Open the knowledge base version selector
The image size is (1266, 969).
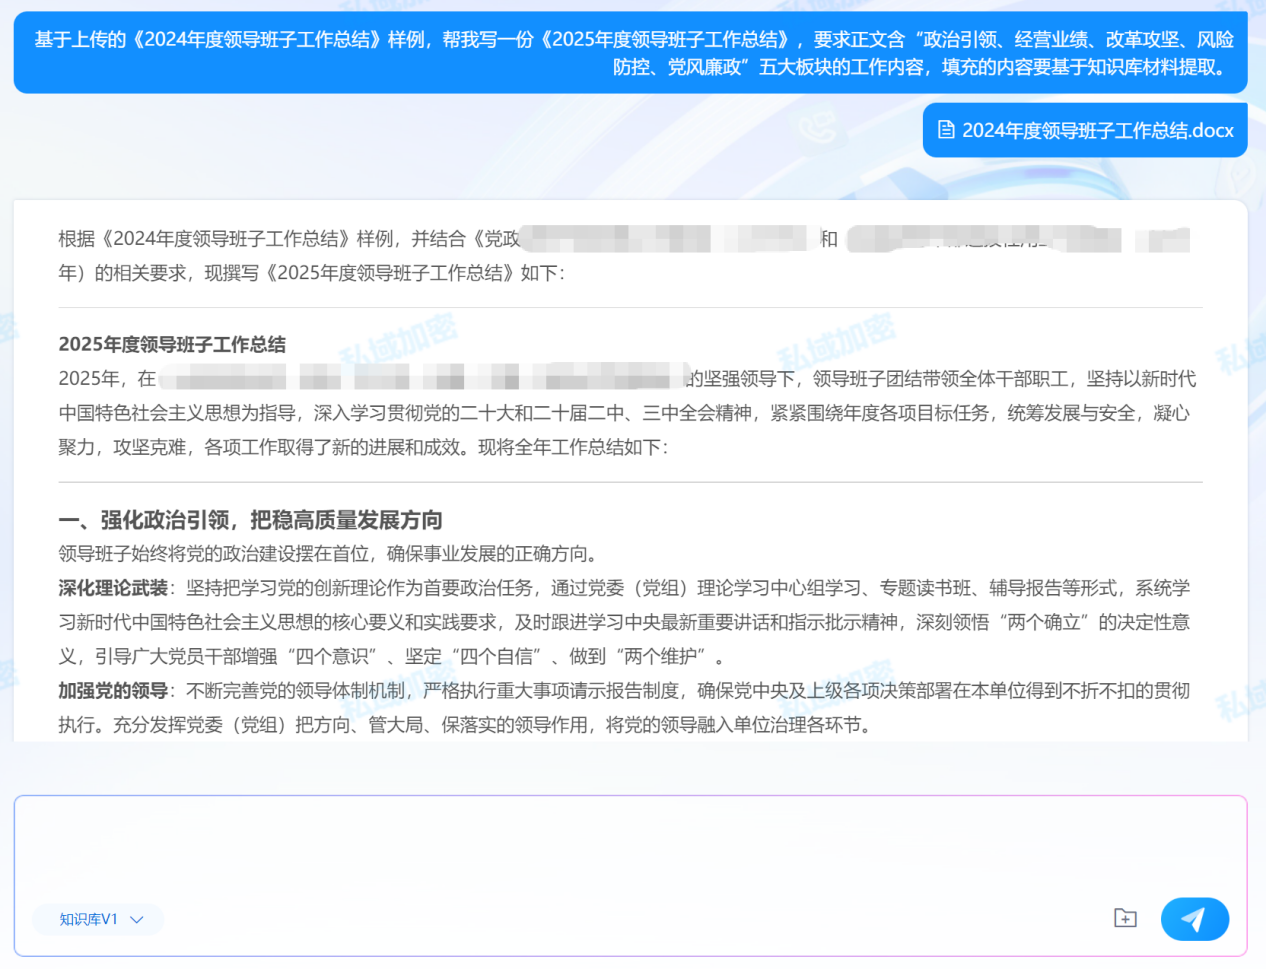(x=97, y=919)
